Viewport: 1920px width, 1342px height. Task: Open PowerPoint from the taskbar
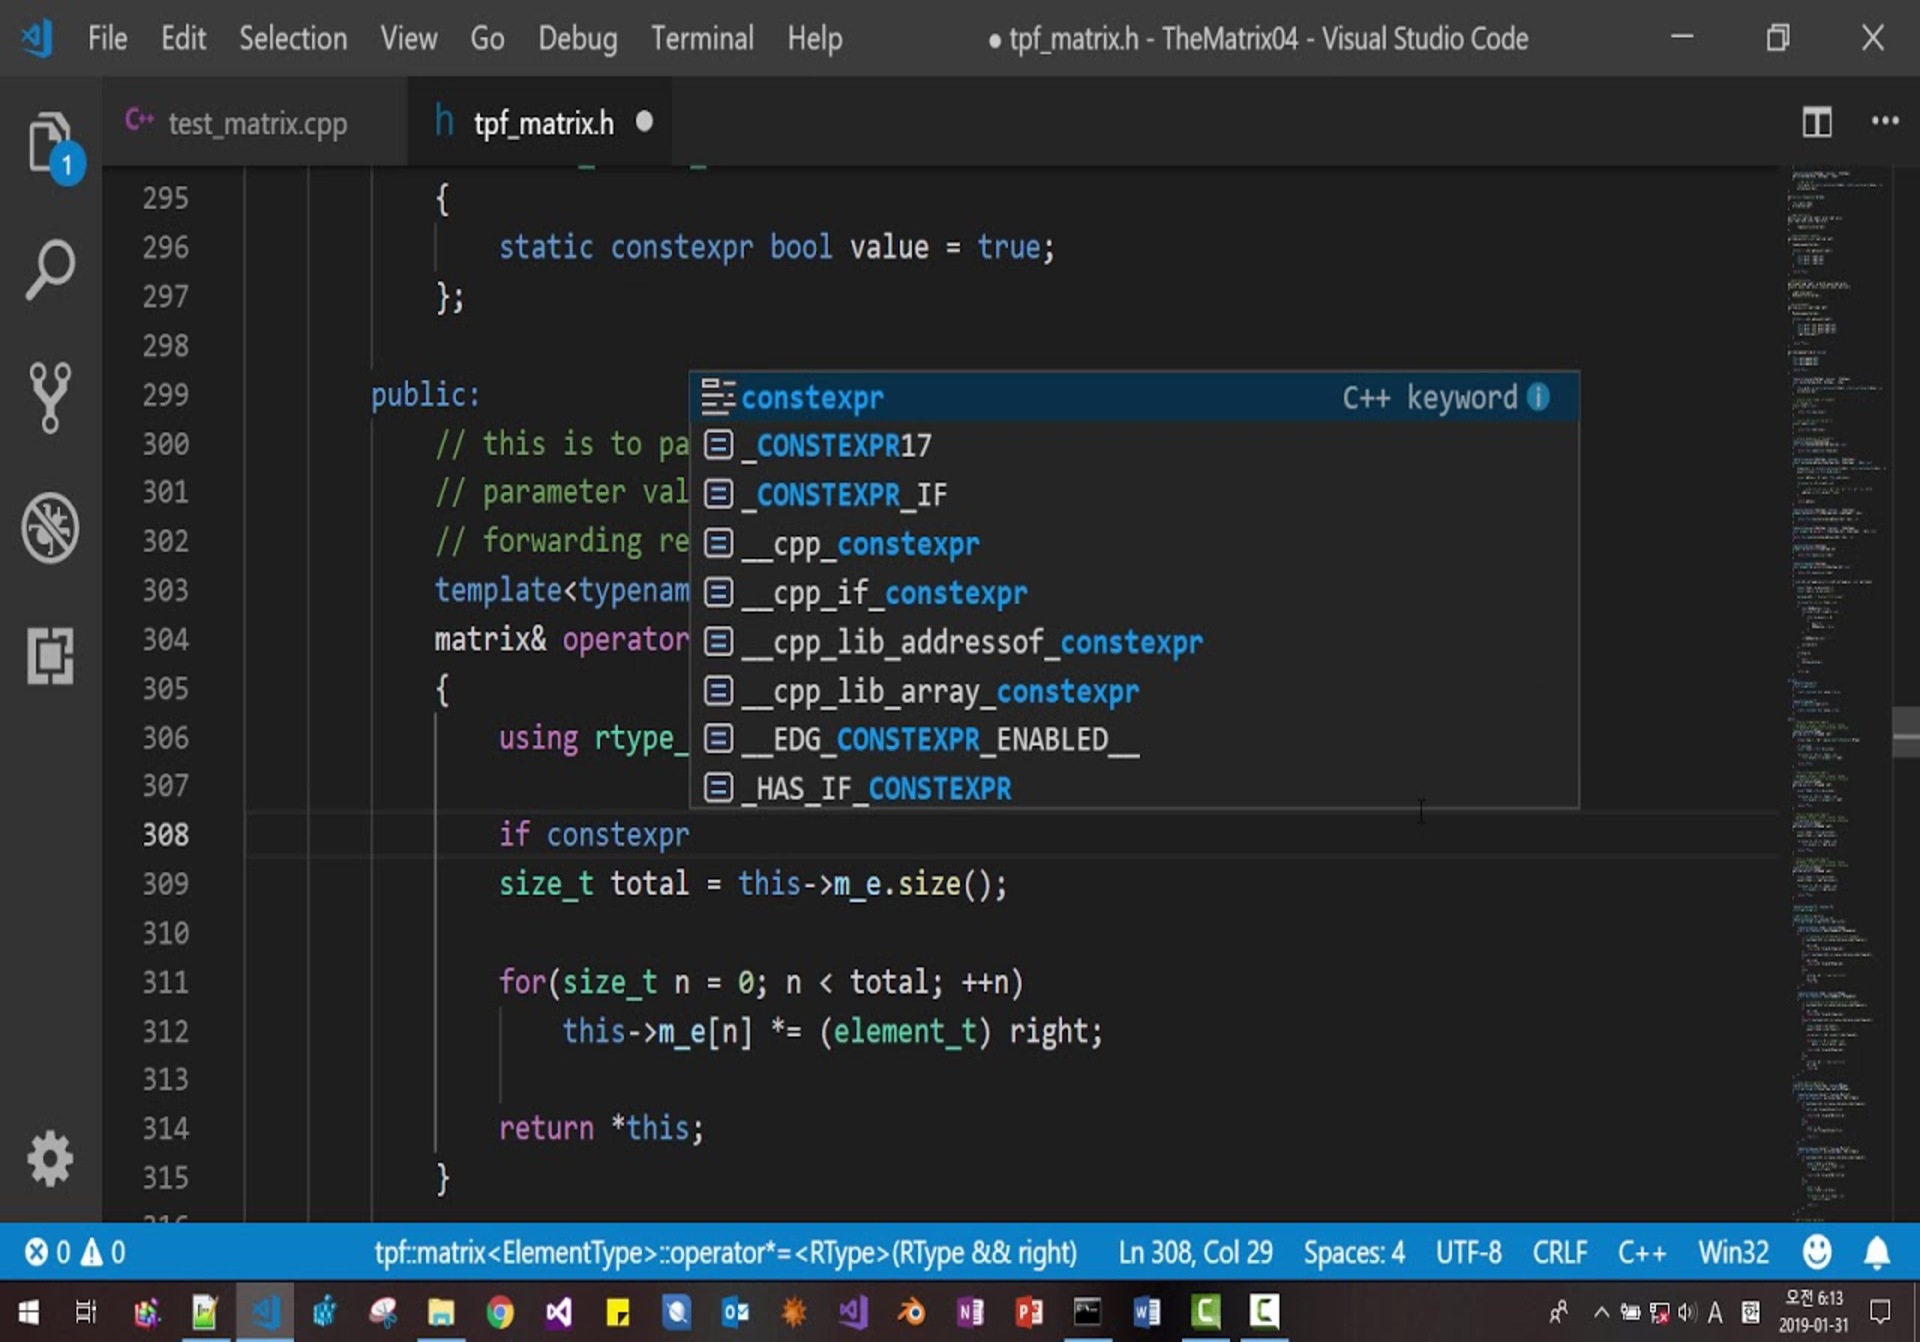pyautogui.click(x=1029, y=1311)
